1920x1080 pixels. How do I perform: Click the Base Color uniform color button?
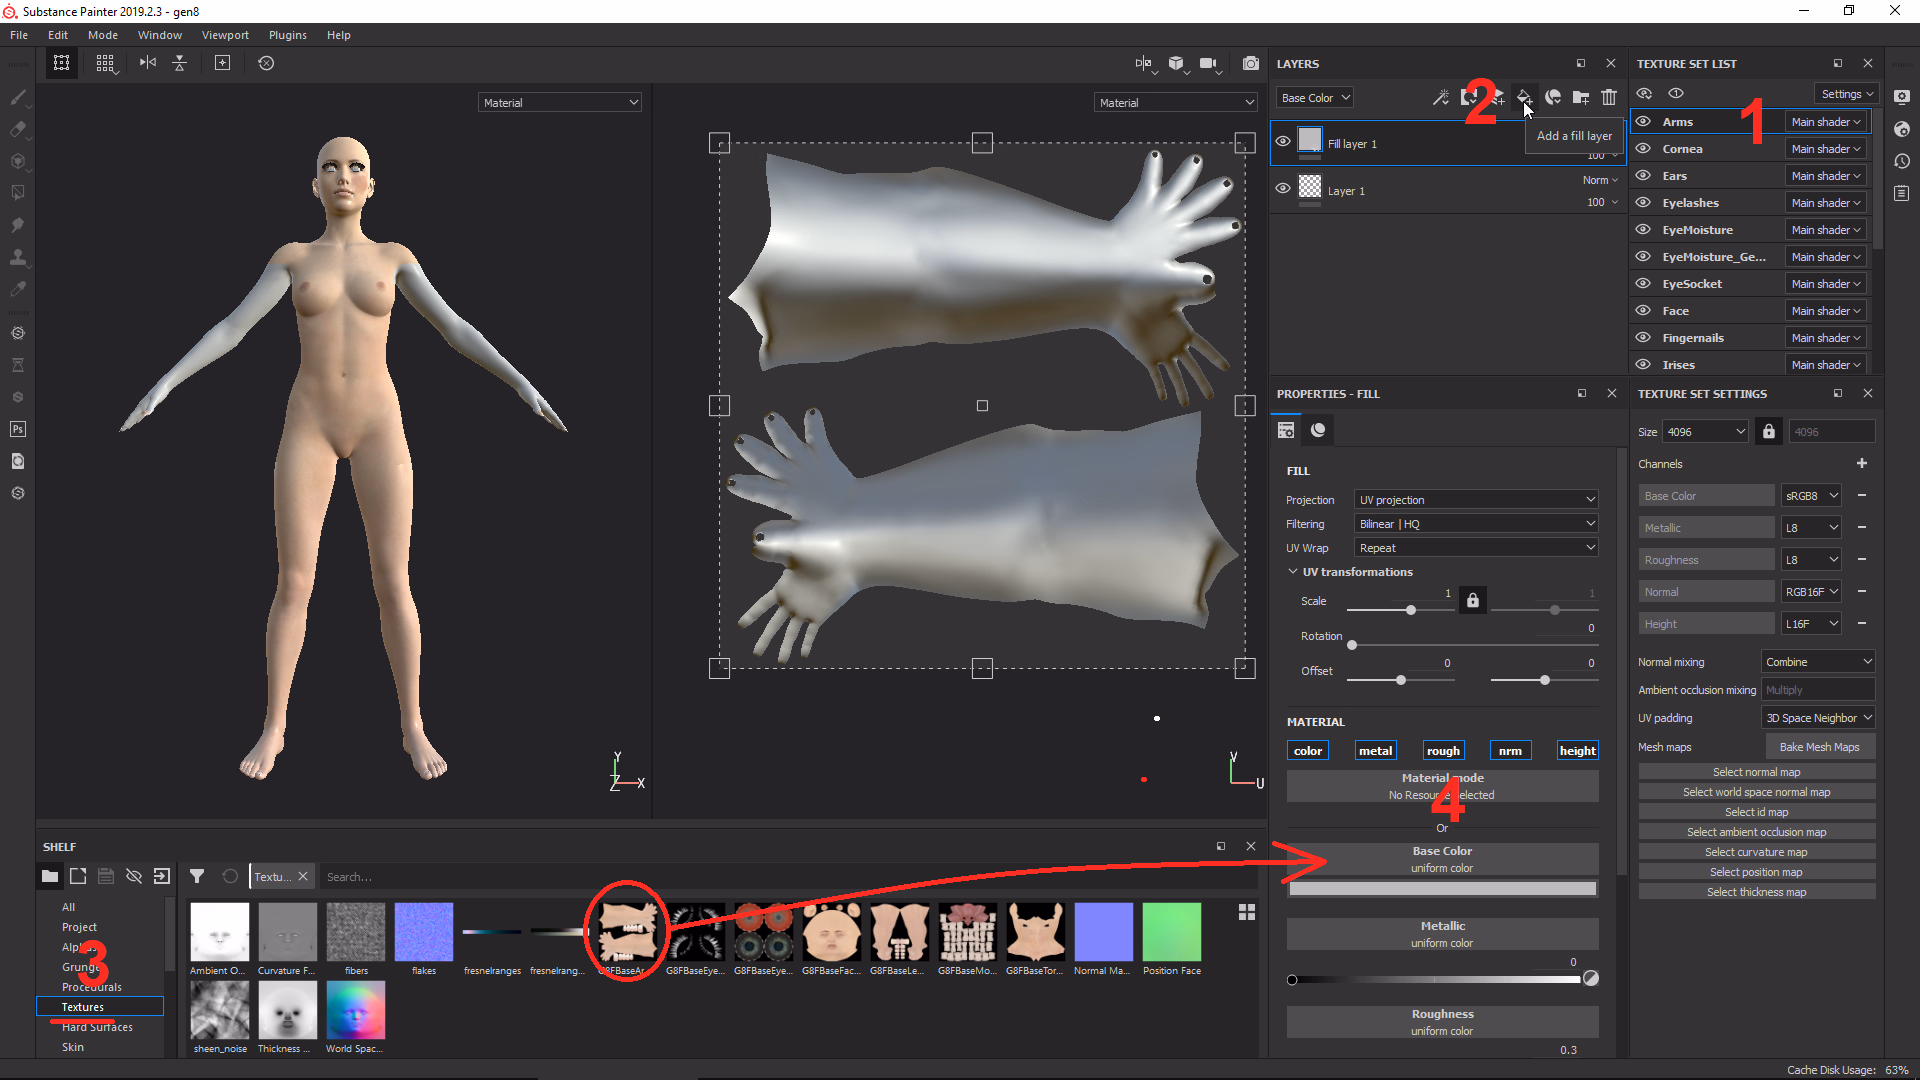tap(1442, 859)
